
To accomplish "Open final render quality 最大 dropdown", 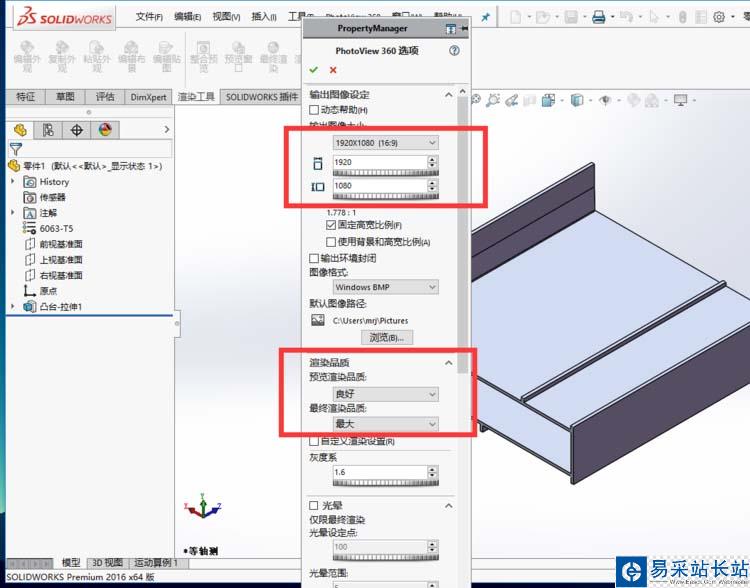I will point(386,423).
